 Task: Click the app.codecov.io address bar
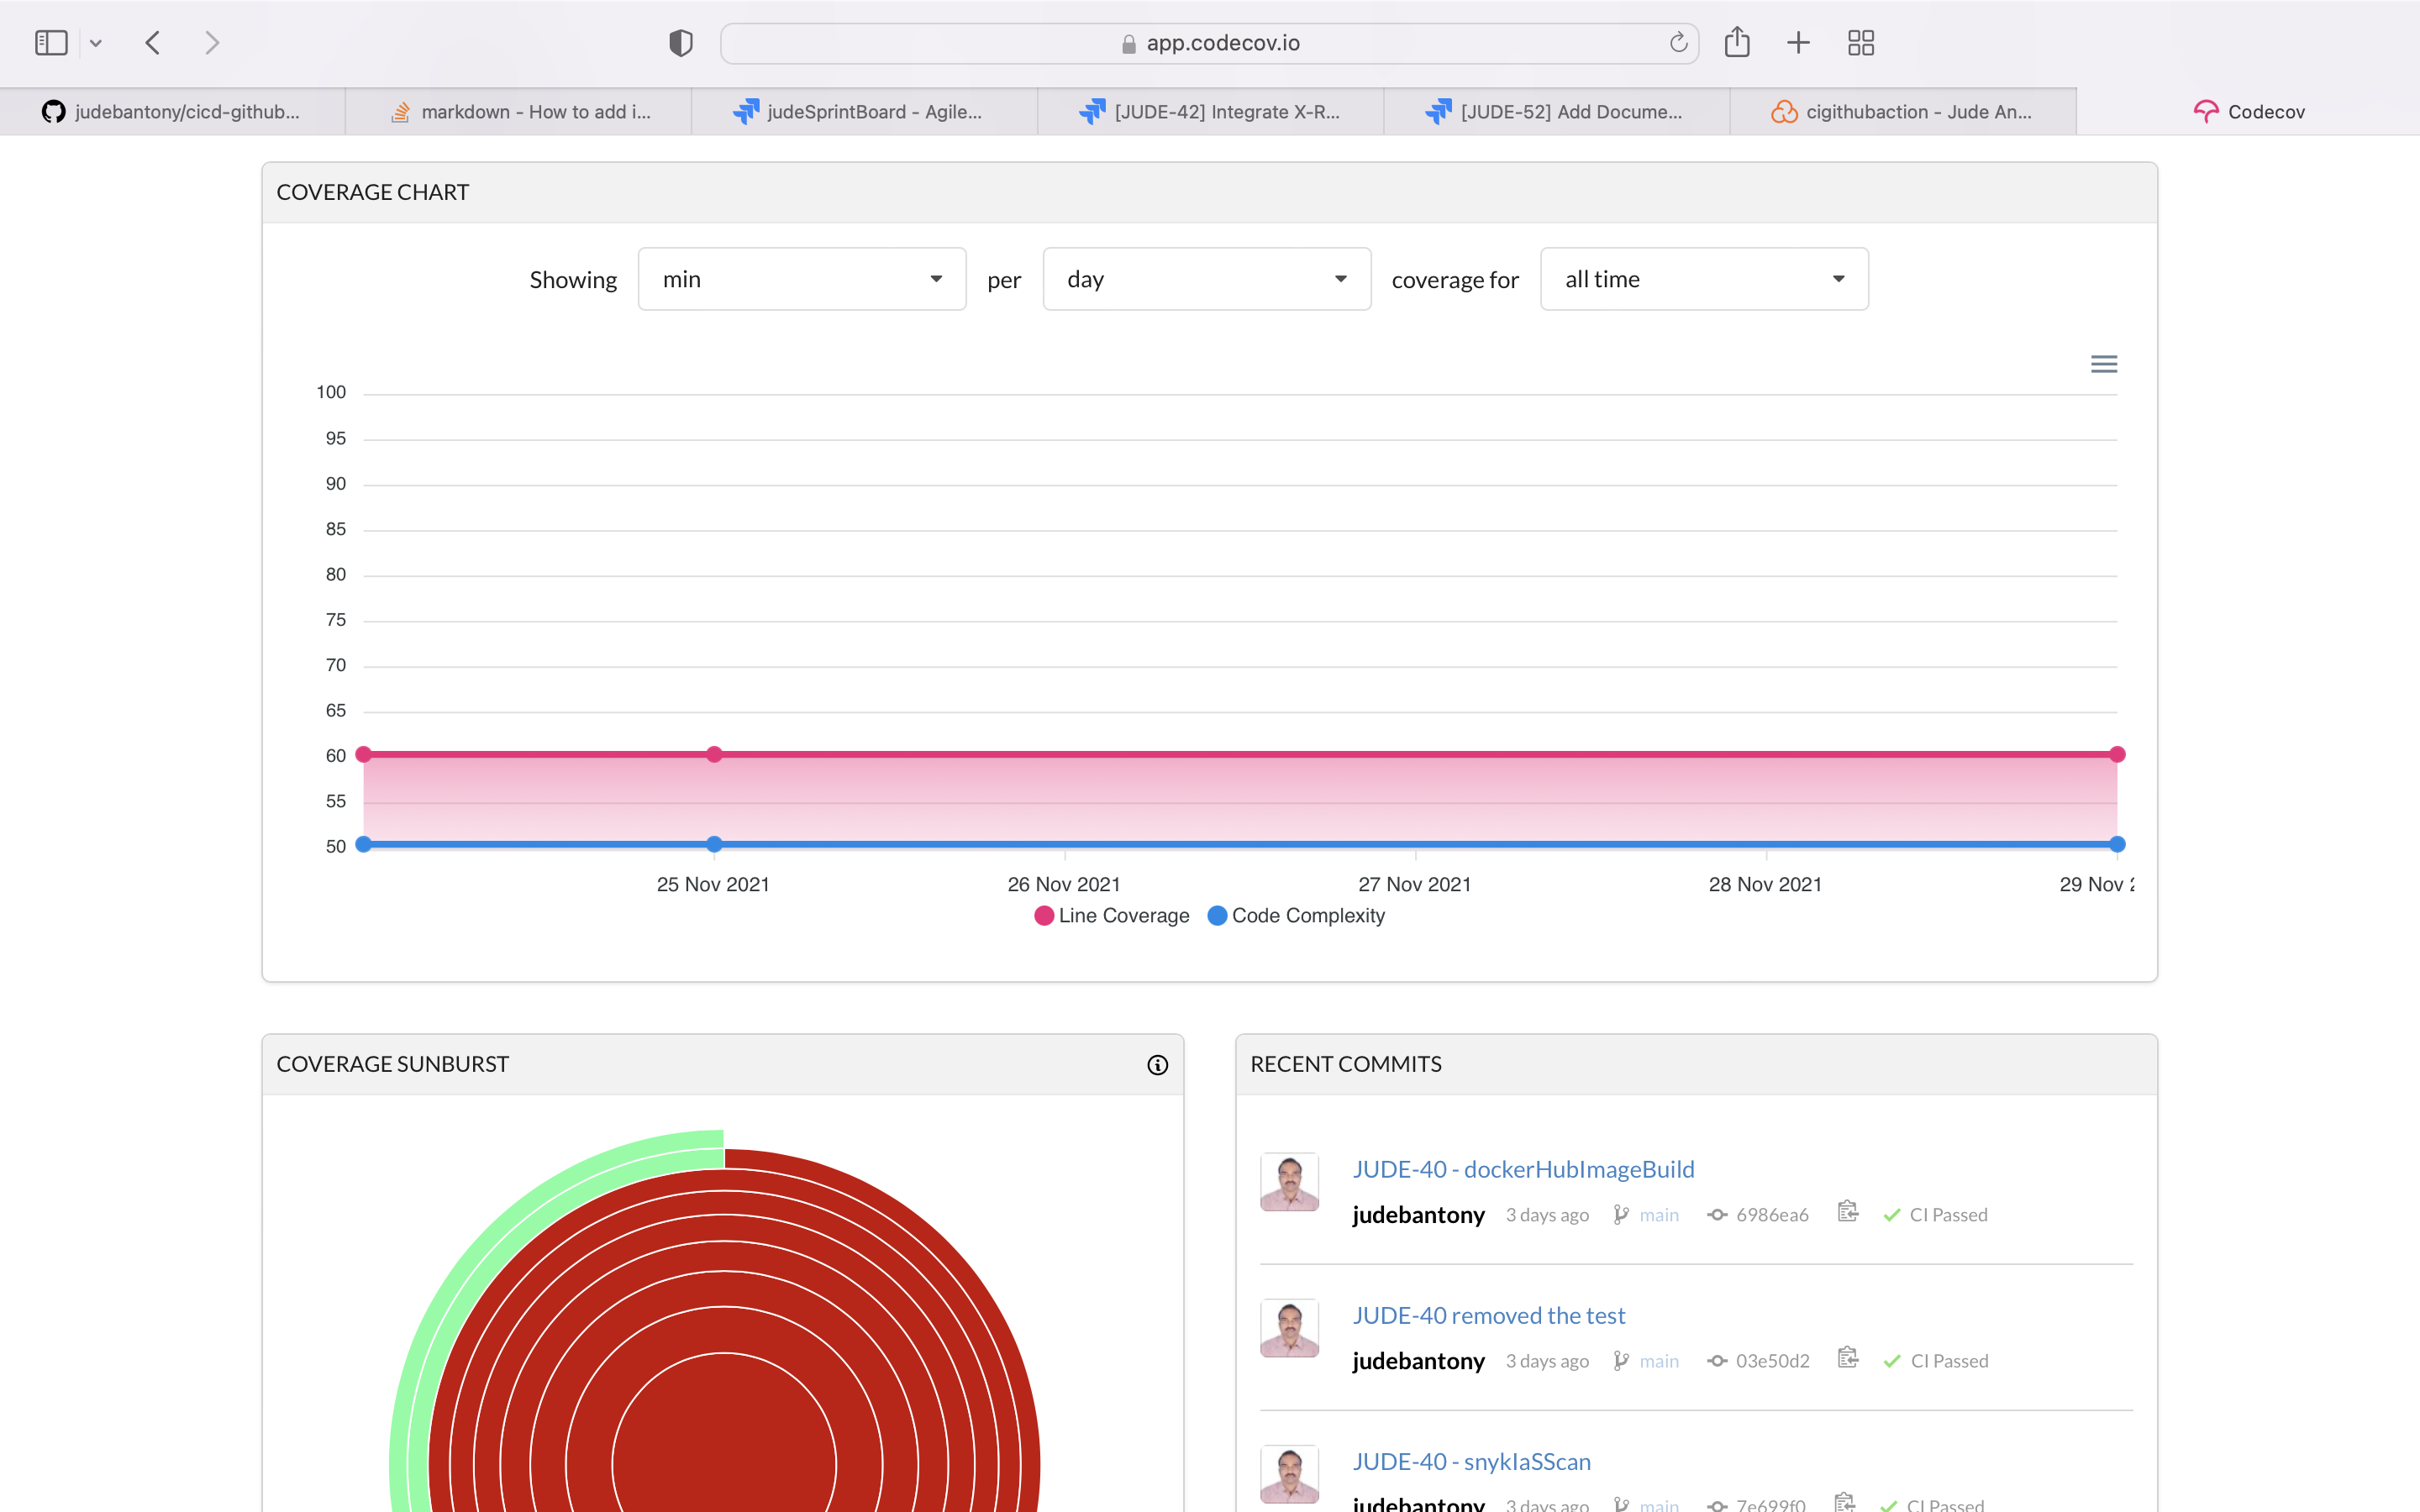(1209, 43)
